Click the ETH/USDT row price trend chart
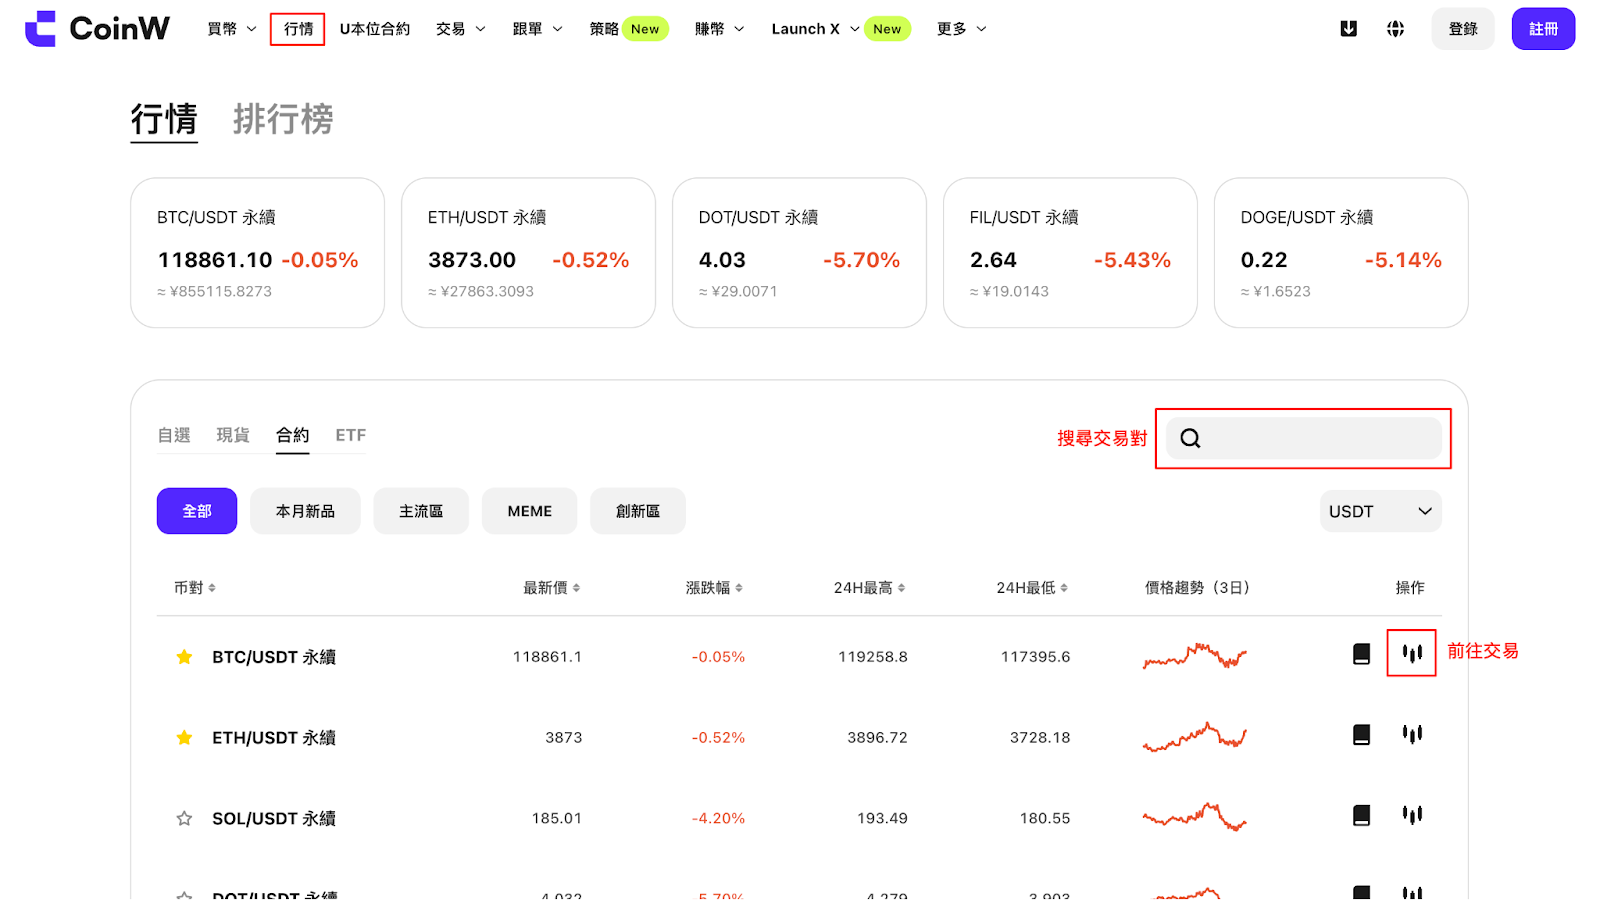The height and width of the screenshot is (900, 1600). [x=1195, y=737]
